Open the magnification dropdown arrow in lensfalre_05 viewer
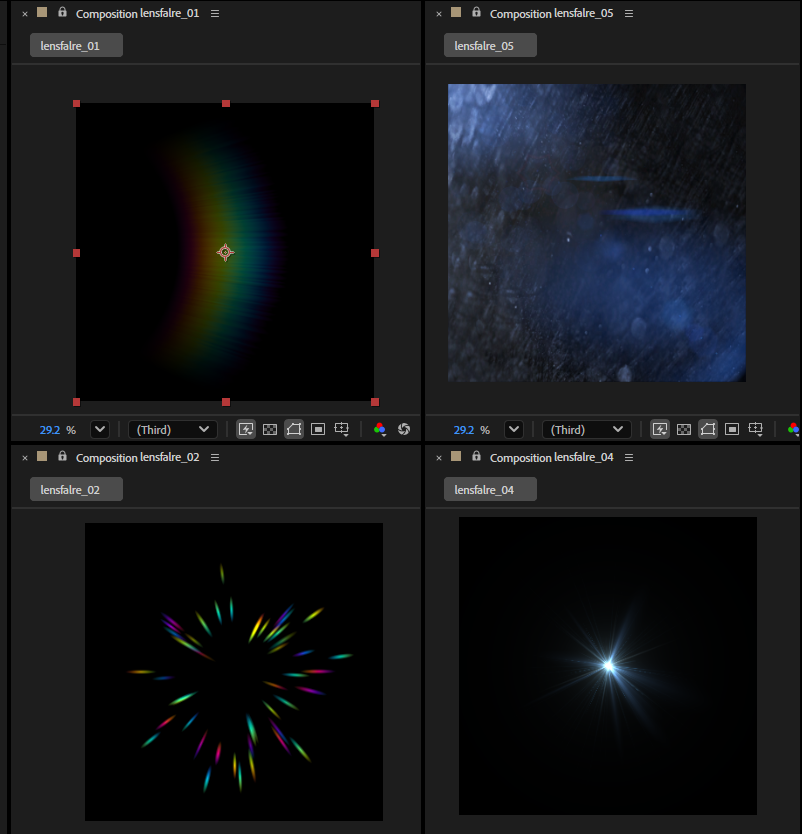Image resolution: width=802 pixels, height=834 pixels. coord(514,429)
